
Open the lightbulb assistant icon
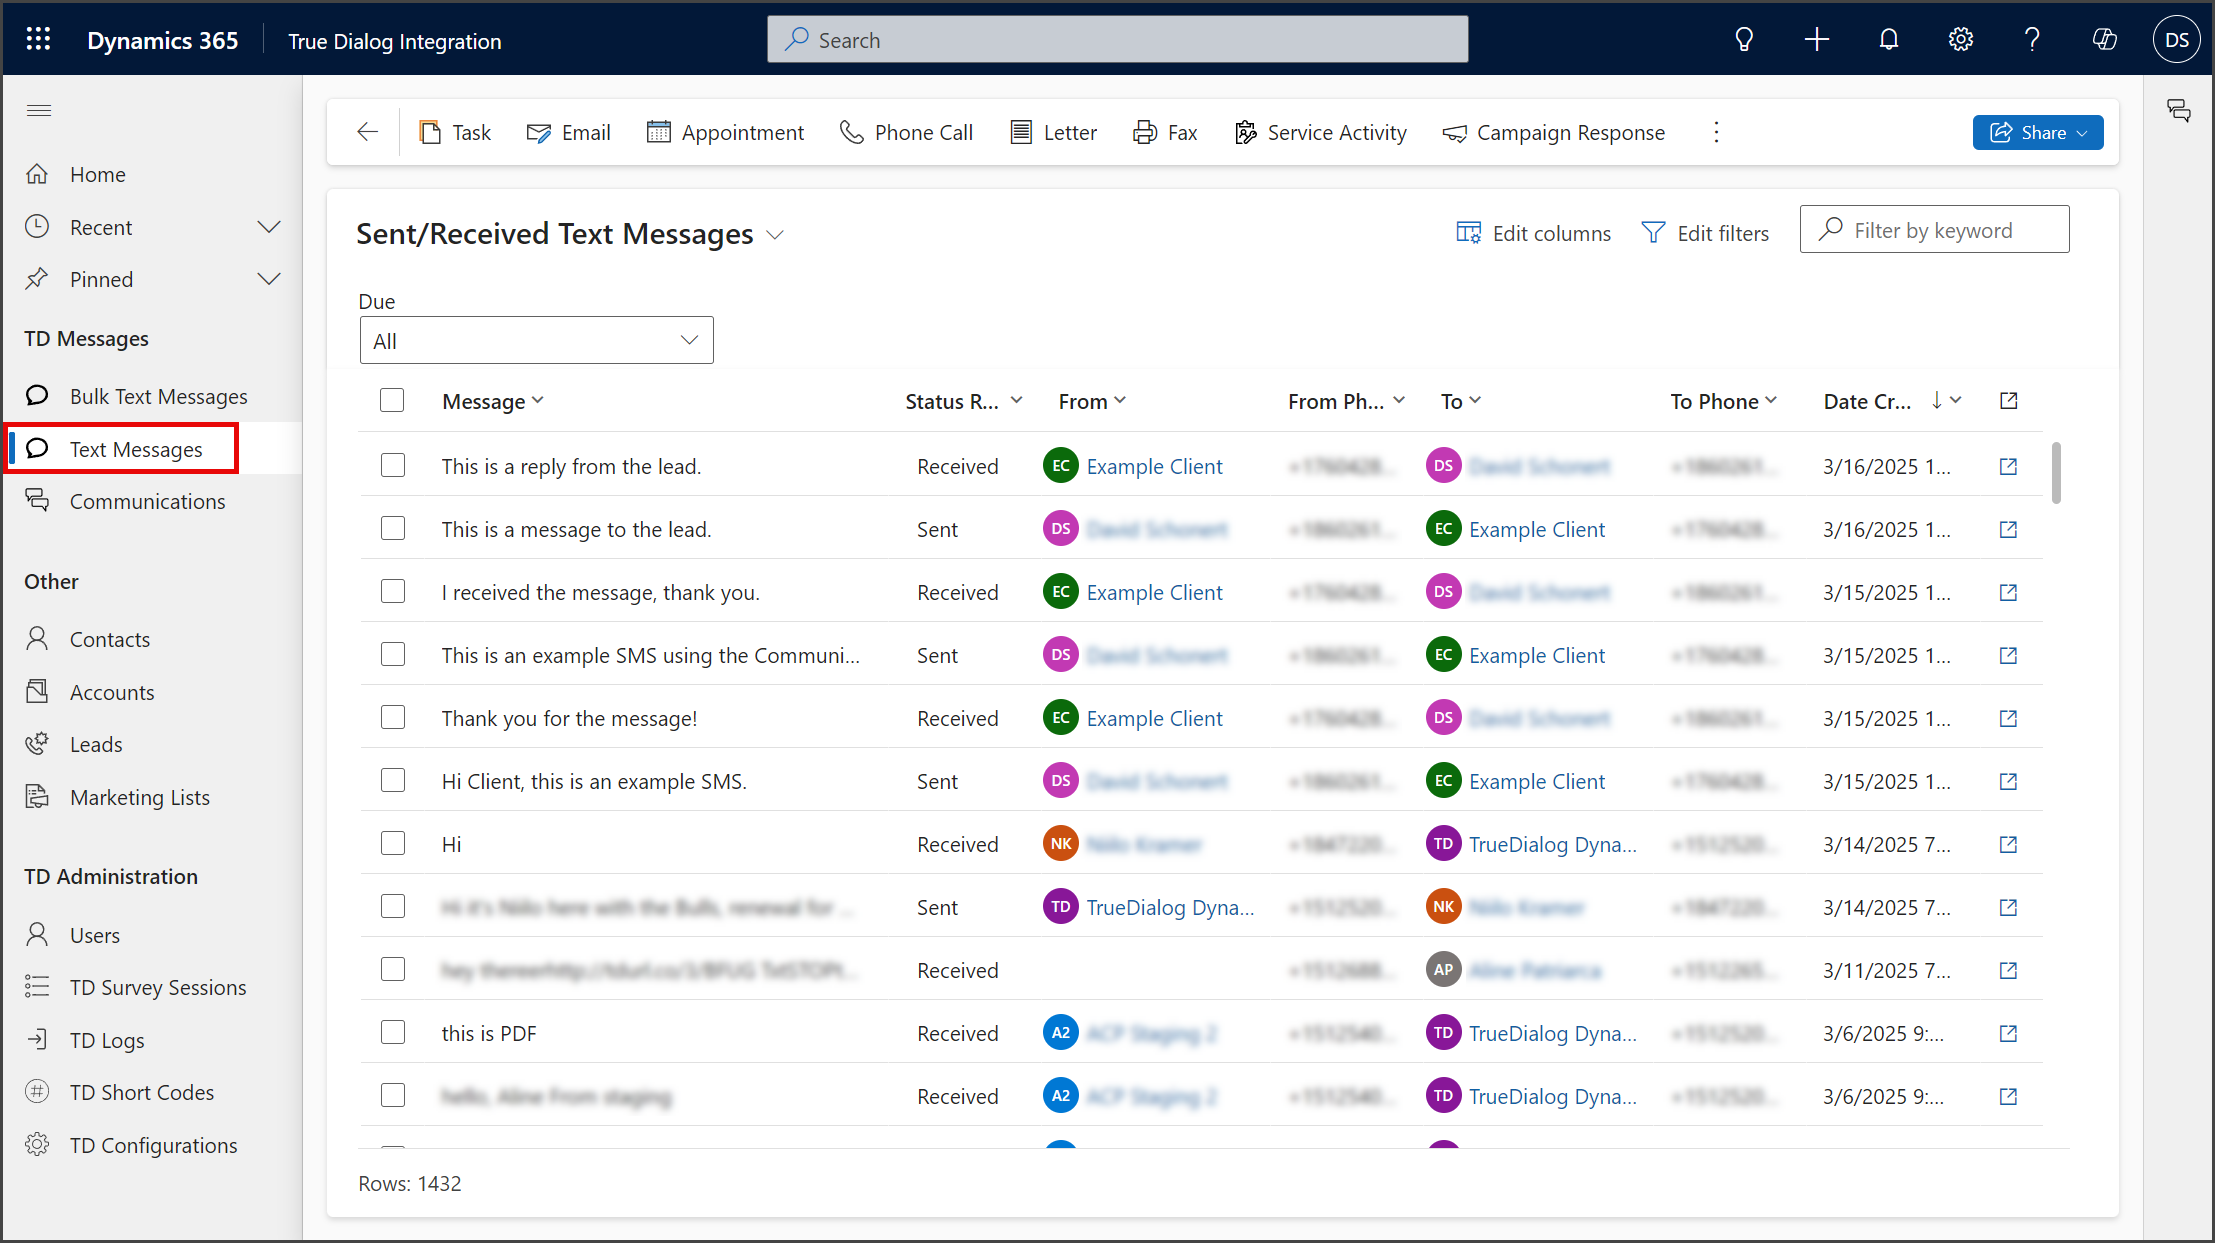(x=1744, y=40)
